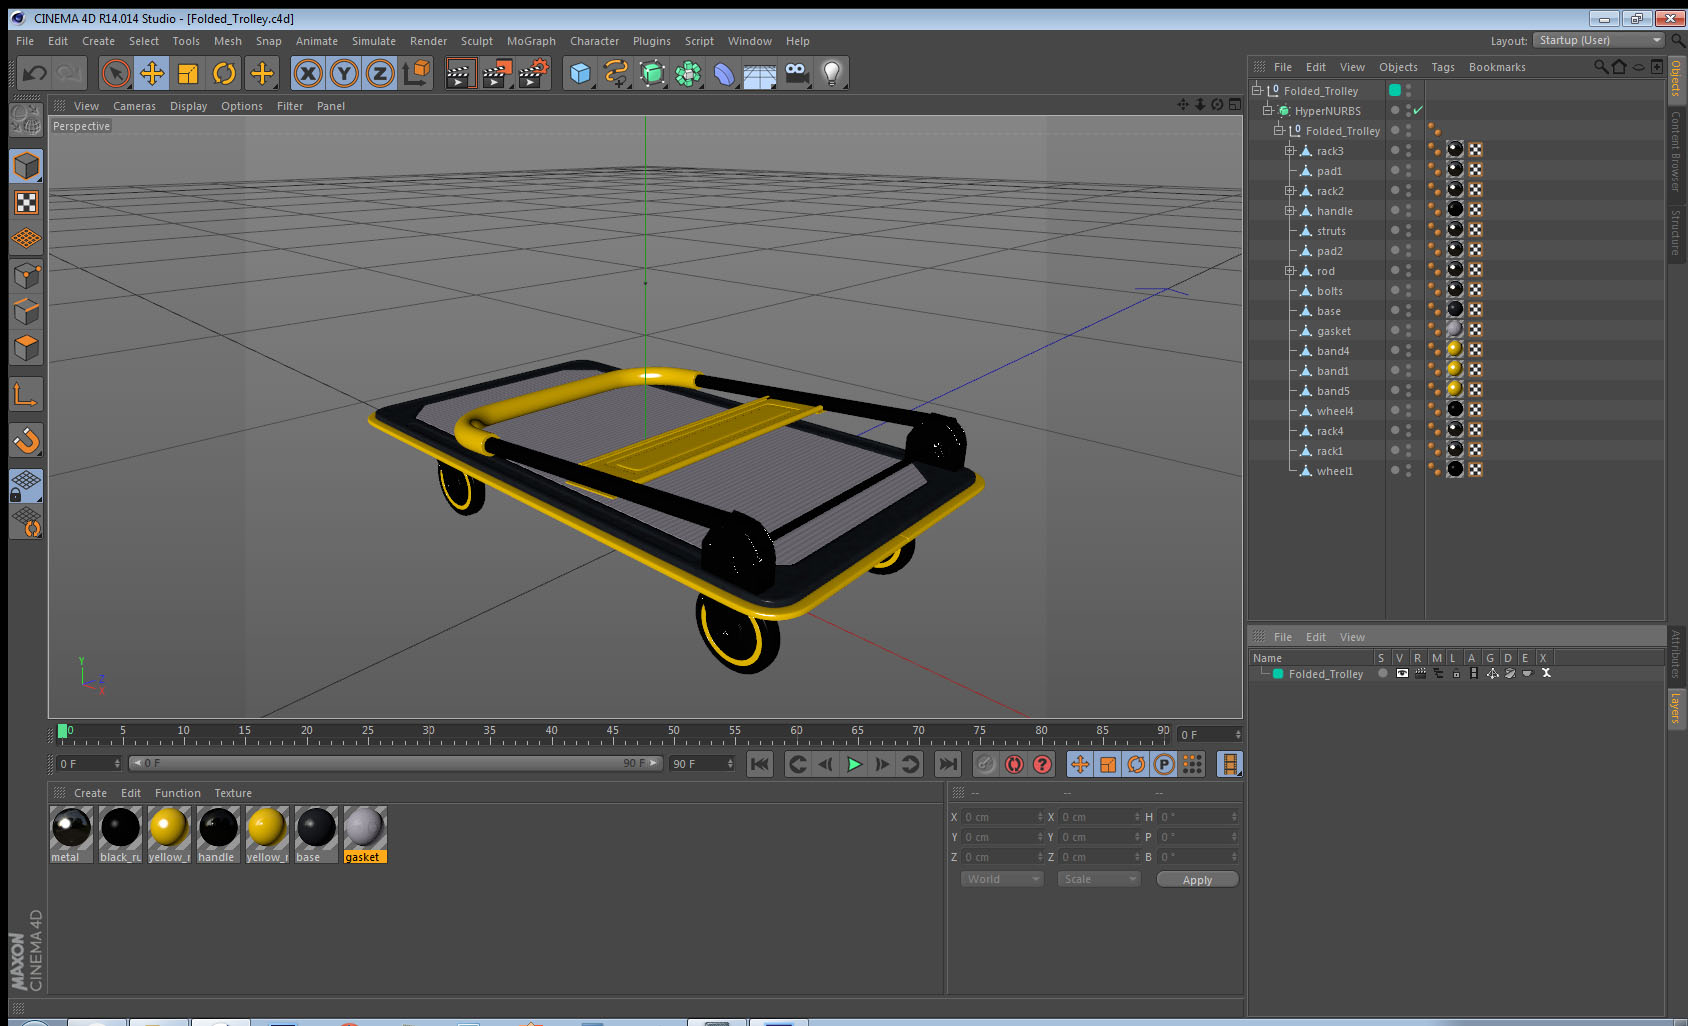Go to end of animation
This screenshot has height=1026, width=1688.
tap(948, 764)
